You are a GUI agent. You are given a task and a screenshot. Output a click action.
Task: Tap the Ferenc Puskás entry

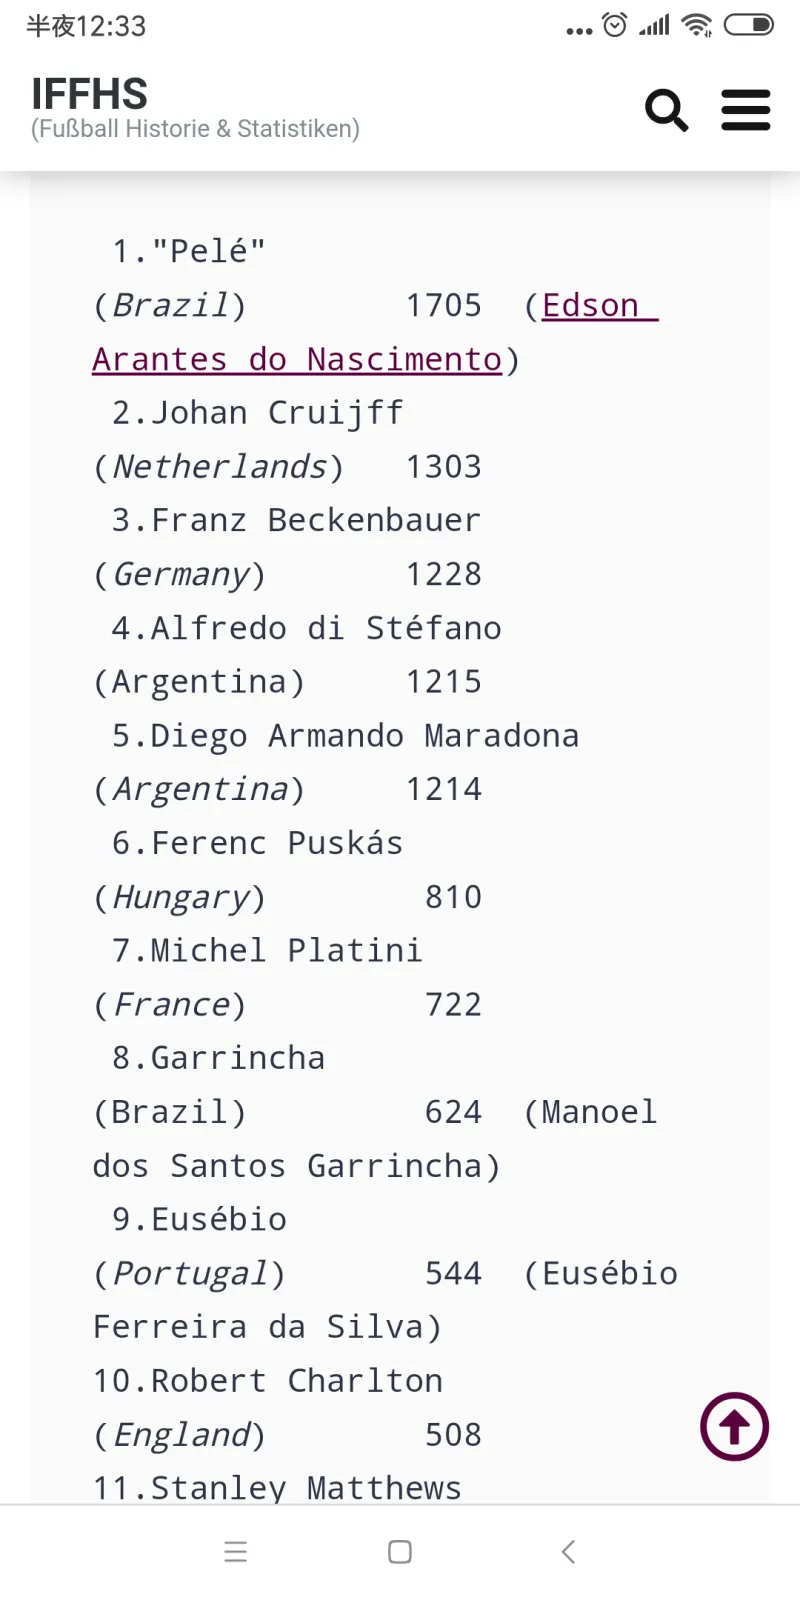[x=258, y=843]
